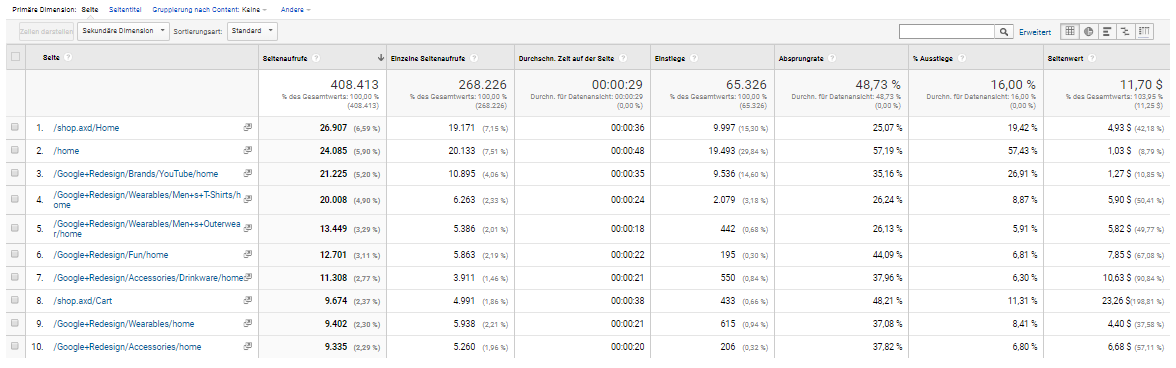Open the /shop.axd/Cart page link

click(83, 301)
